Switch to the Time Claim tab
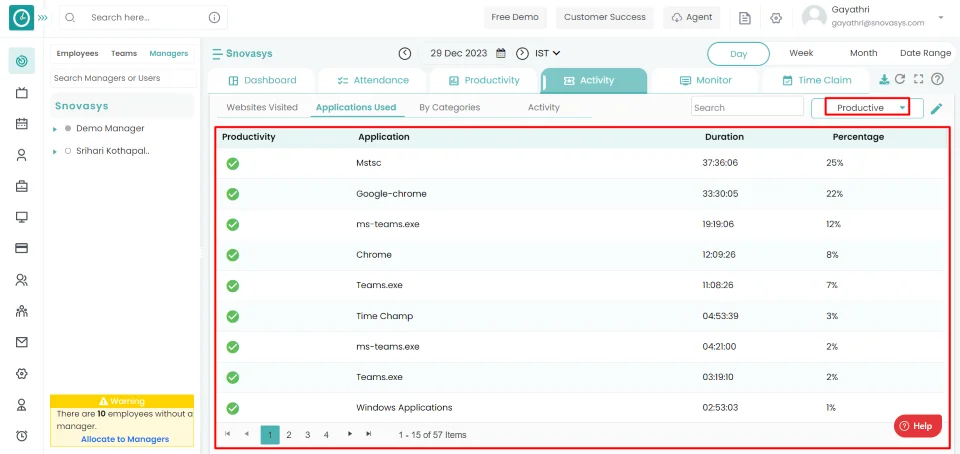 click(x=816, y=80)
